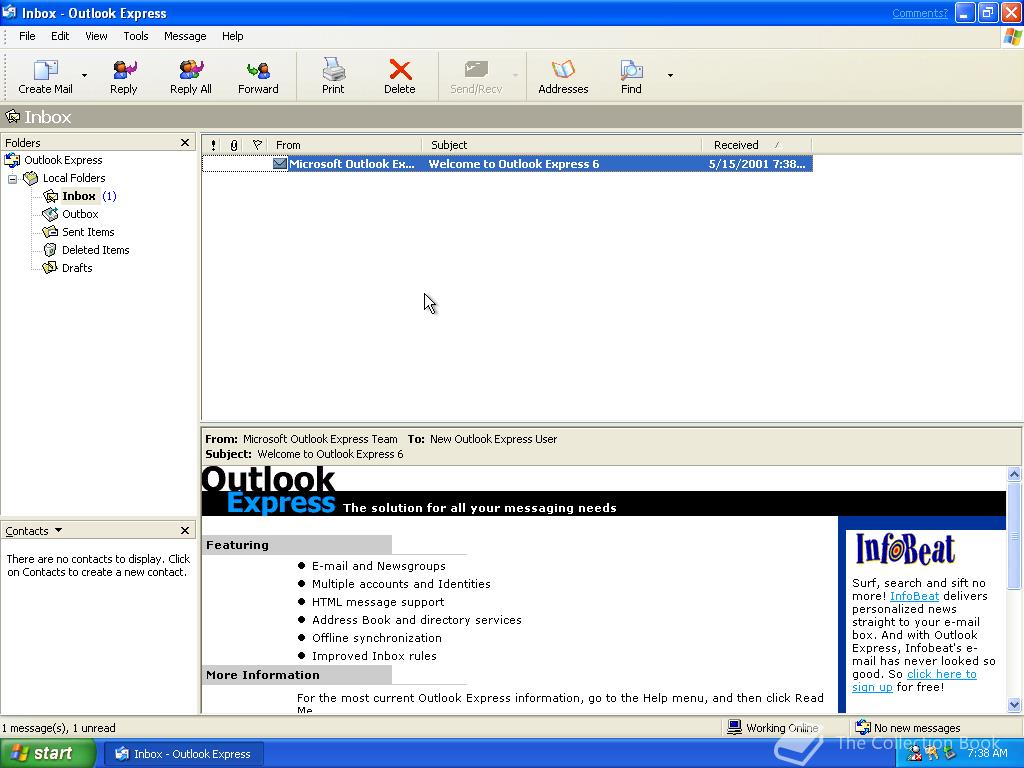Close the Folders pane

185,142
